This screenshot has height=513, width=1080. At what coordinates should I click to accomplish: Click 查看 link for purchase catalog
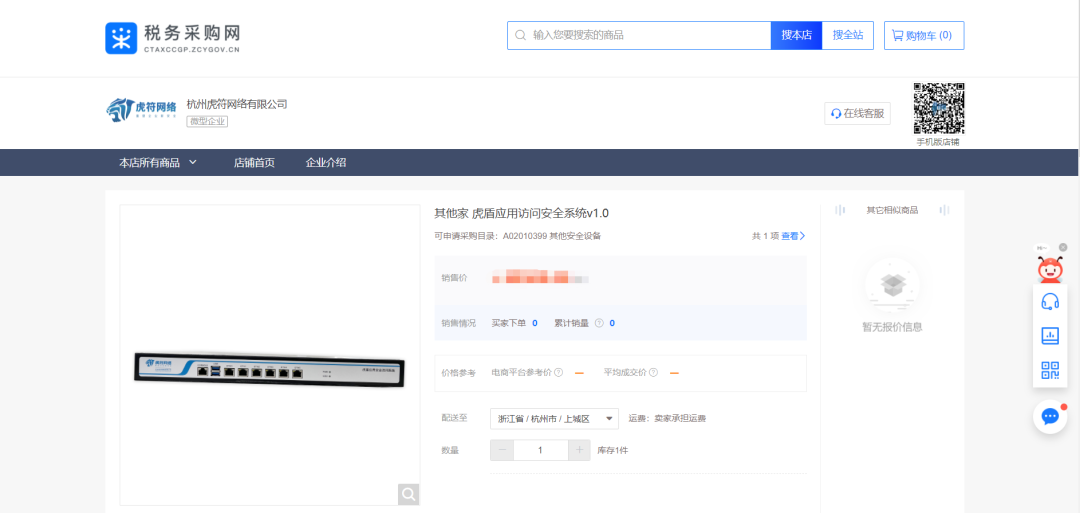793,235
